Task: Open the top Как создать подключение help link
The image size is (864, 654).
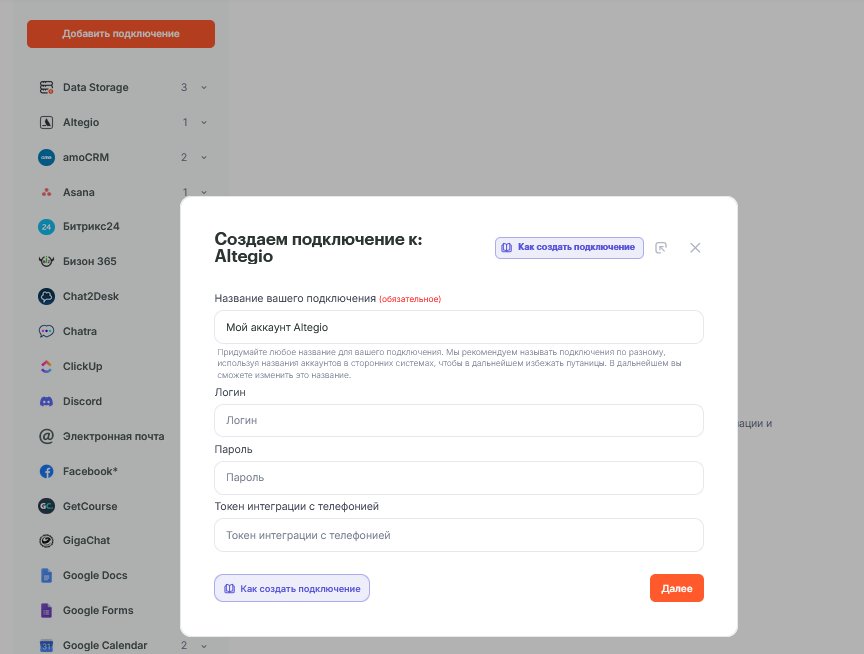Action: (x=569, y=247)
